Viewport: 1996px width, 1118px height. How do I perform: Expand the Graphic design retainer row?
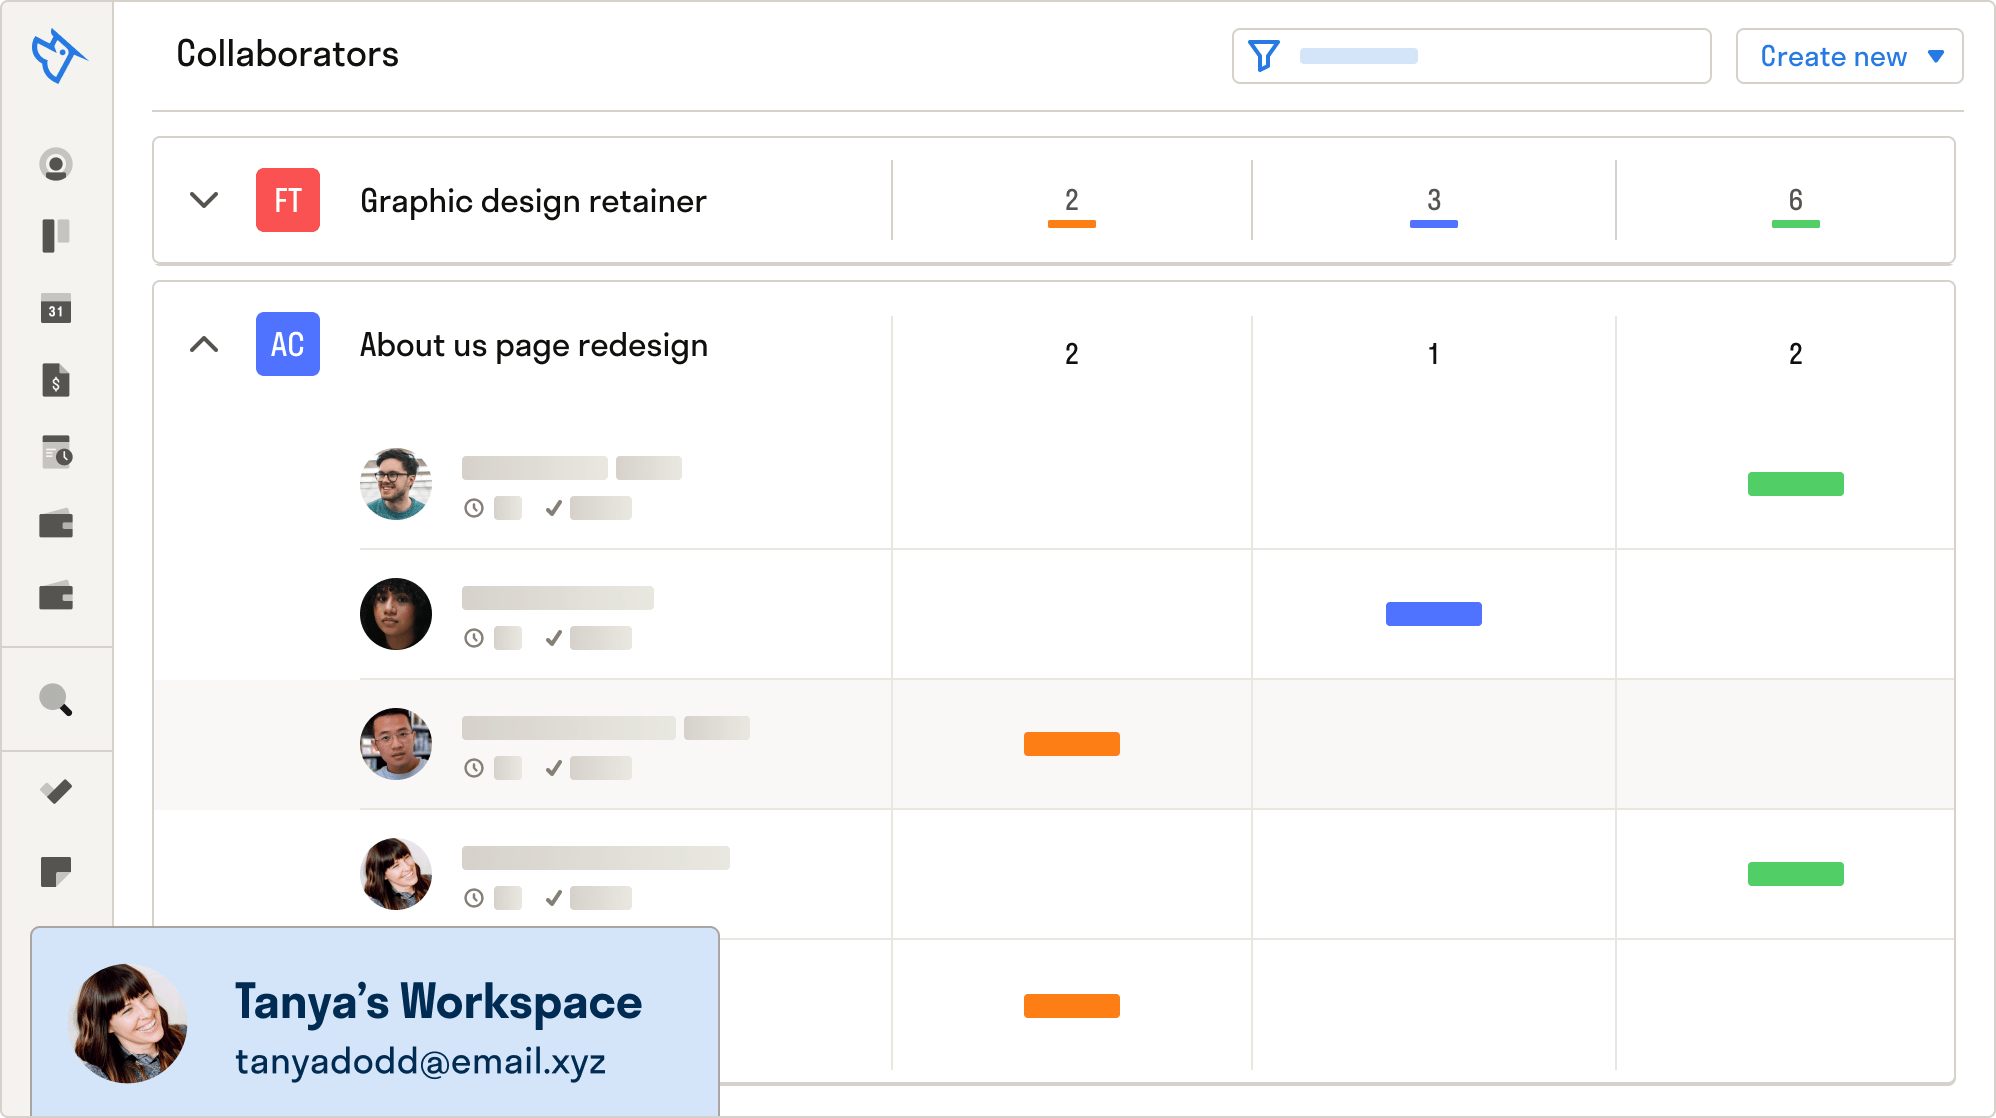204,200
